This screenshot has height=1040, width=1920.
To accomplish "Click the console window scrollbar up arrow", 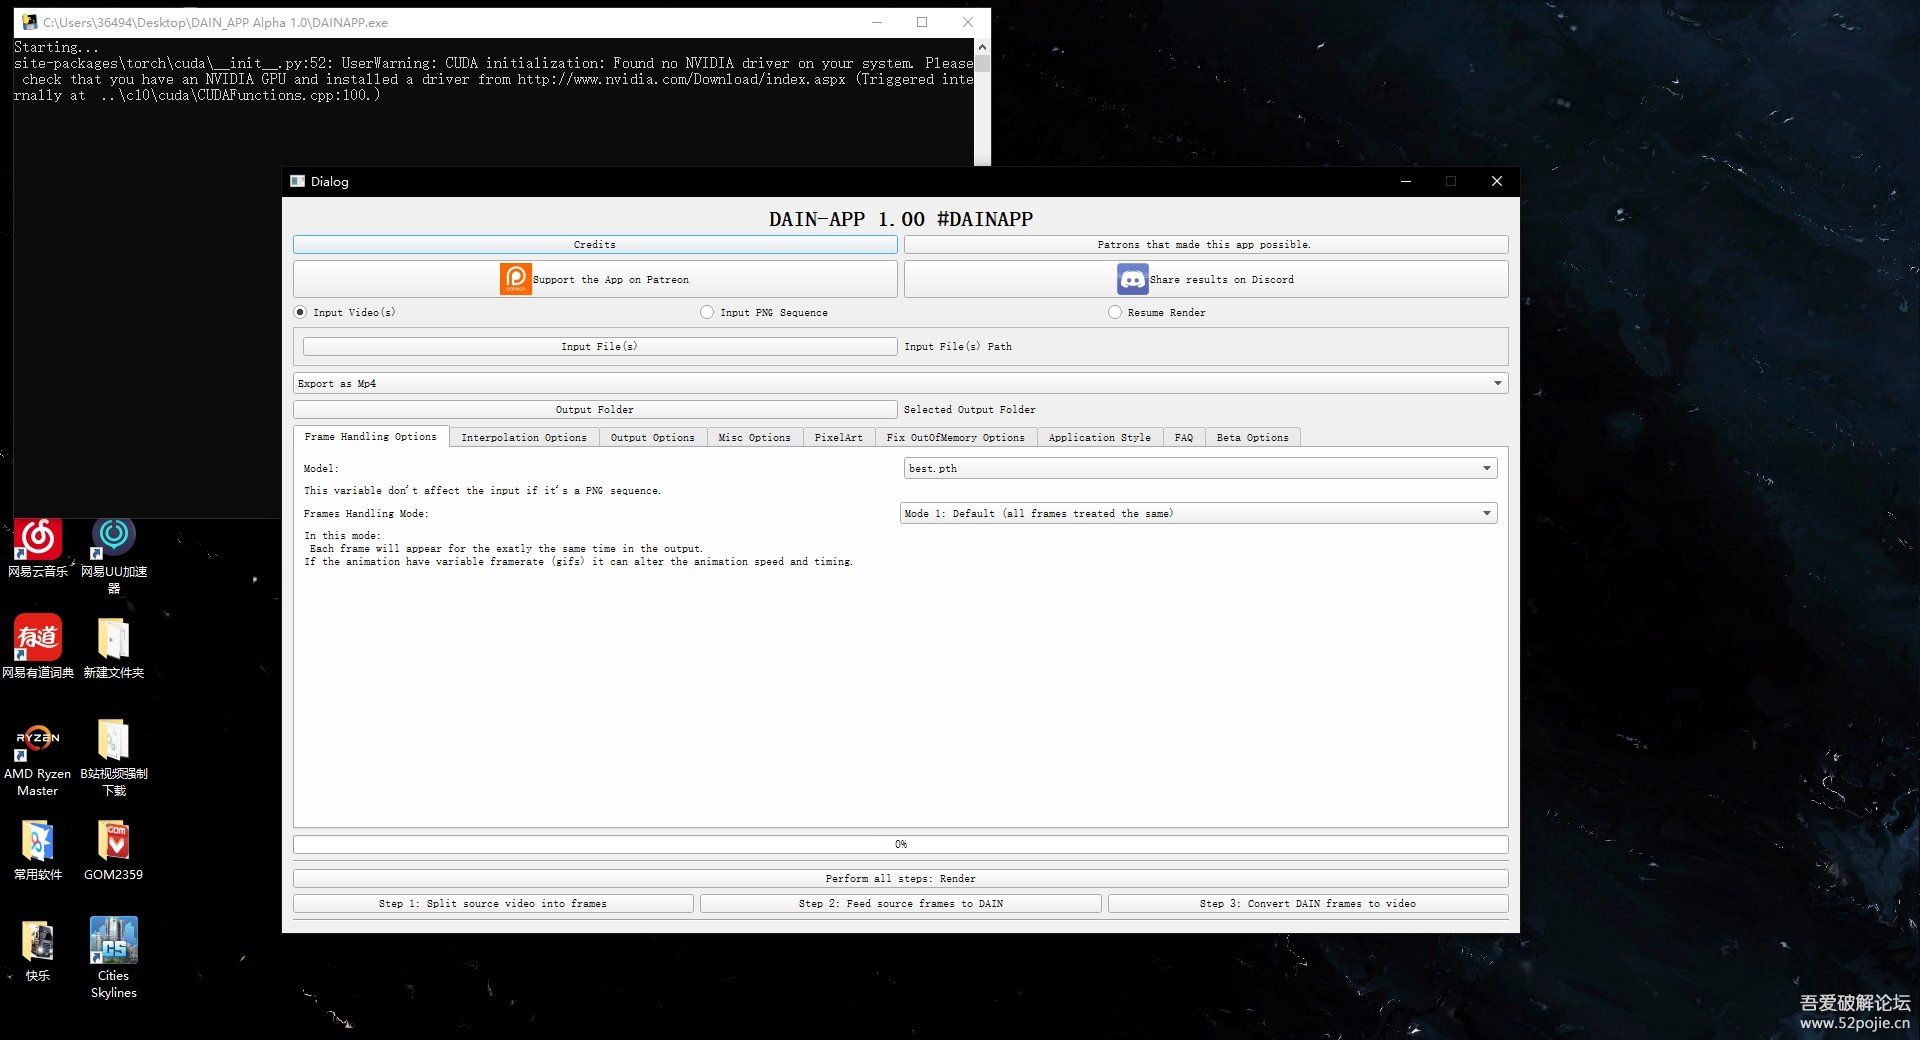I will click(982, 46).
